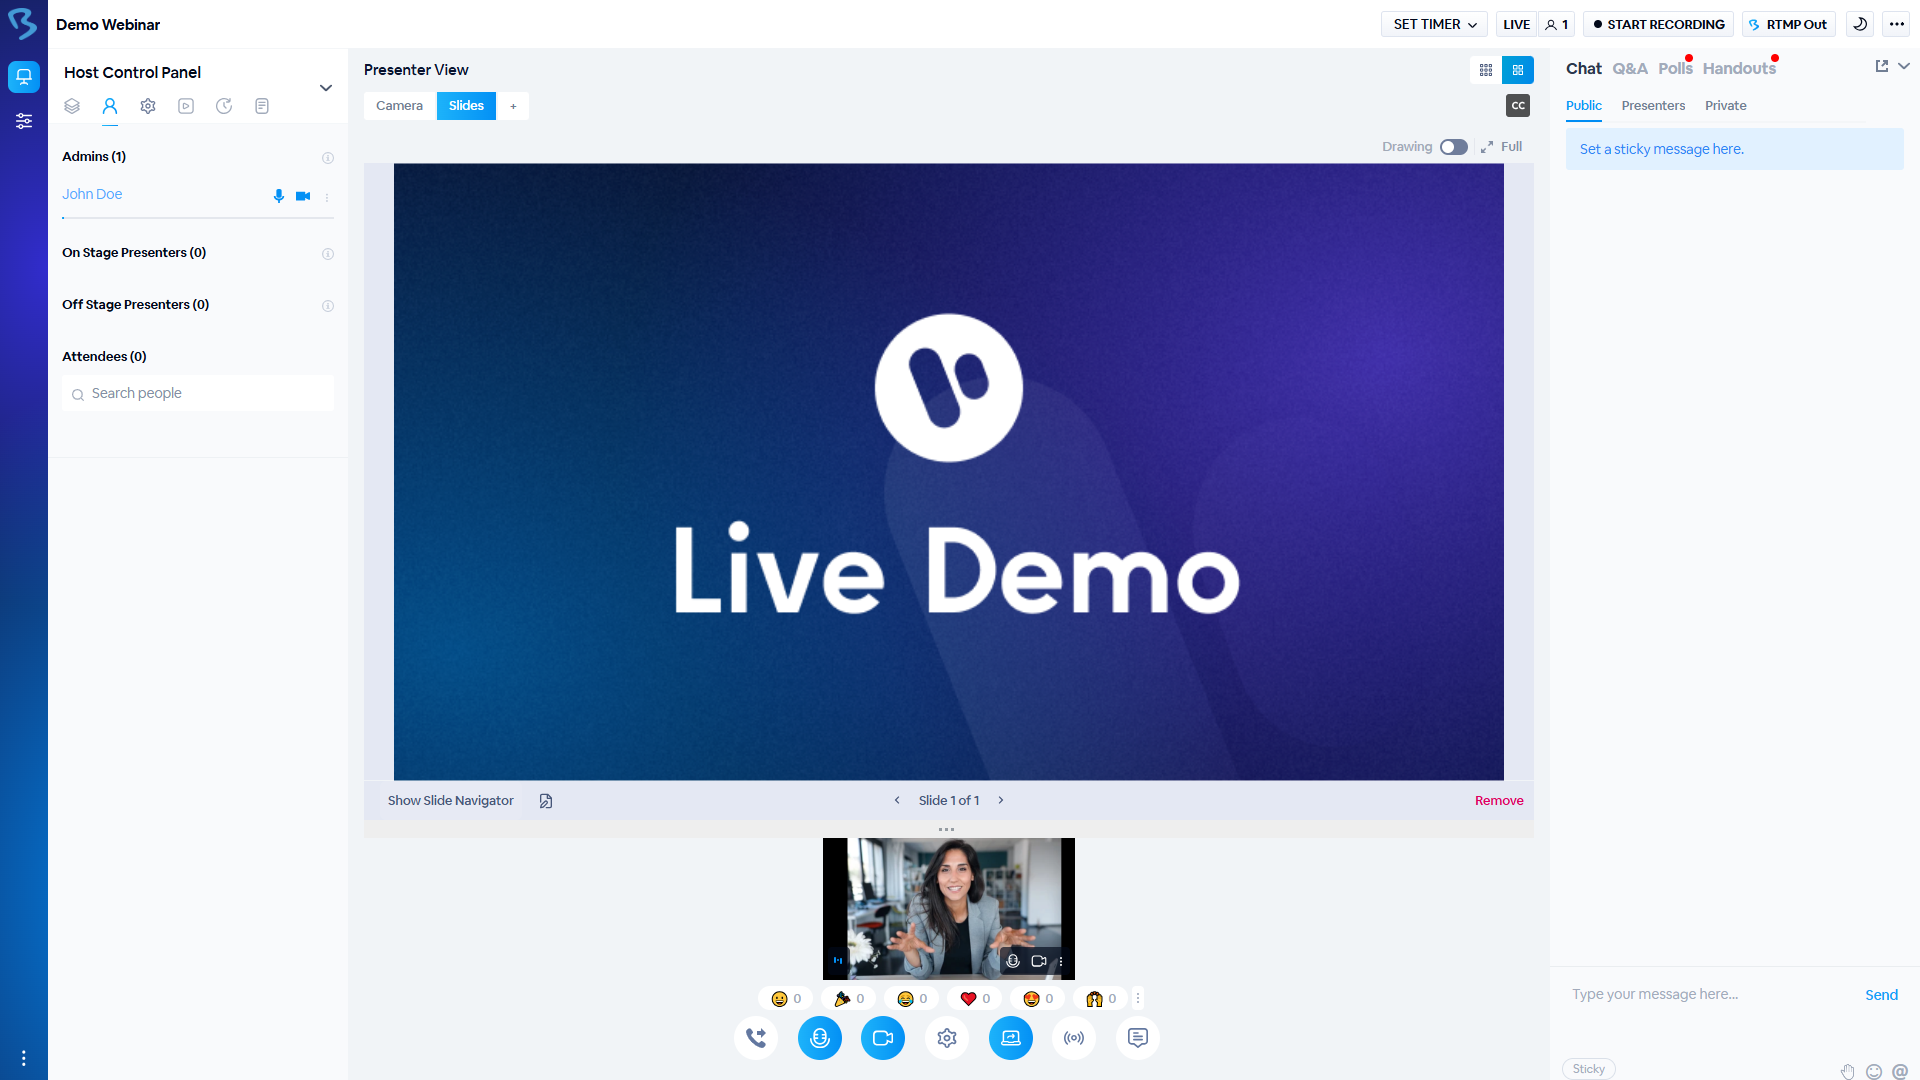The image size is (1920, 1080).
Task: Open the Polls tab
Action: click(x=1676, y=69)
